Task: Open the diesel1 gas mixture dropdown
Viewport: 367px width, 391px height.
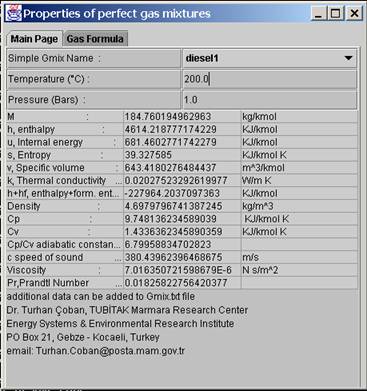Action: coord(270,58)
